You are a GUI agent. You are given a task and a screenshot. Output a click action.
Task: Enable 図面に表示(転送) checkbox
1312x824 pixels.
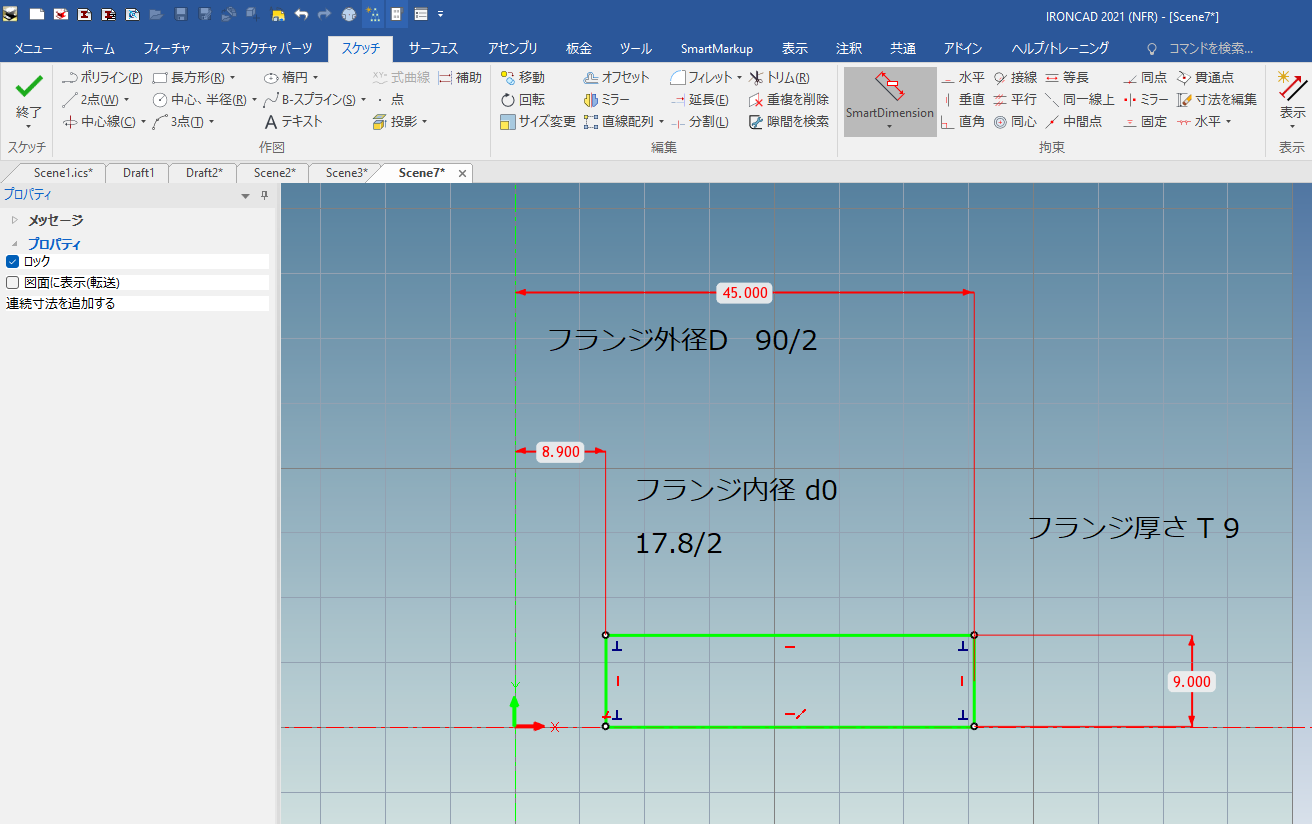pyautogui.click(x=13, y=283)
